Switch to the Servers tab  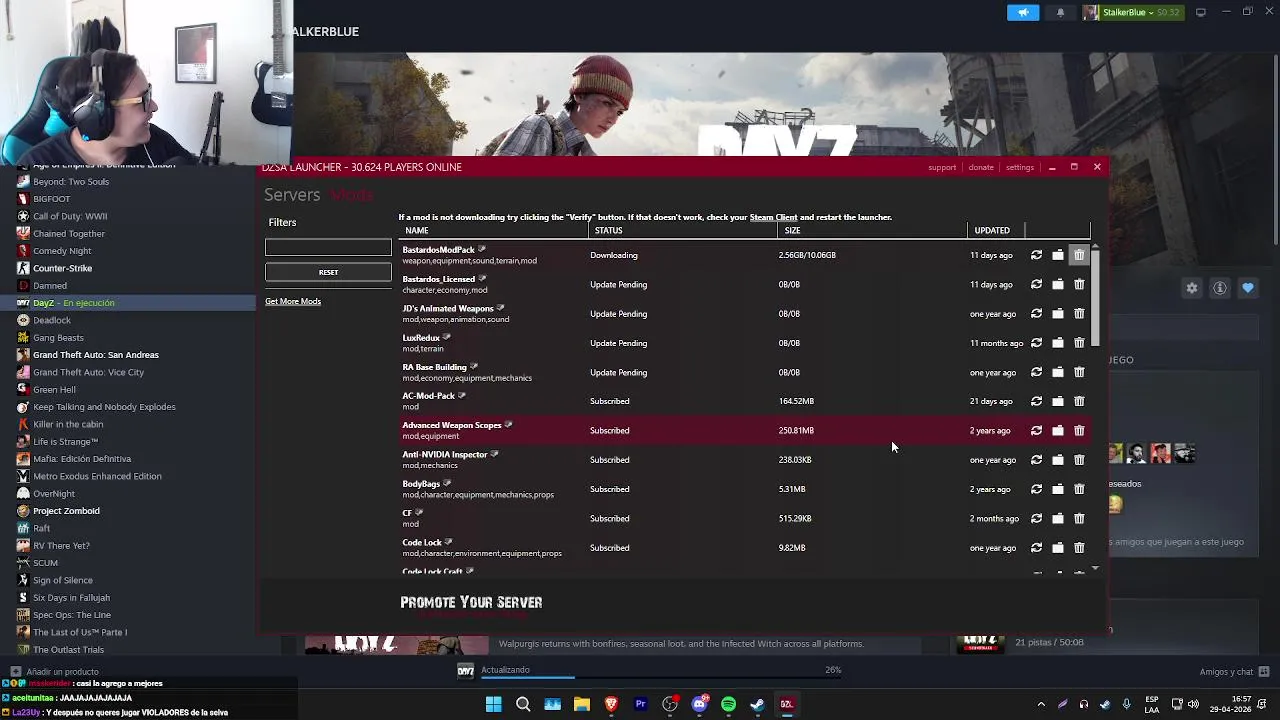tap(292, 195)
